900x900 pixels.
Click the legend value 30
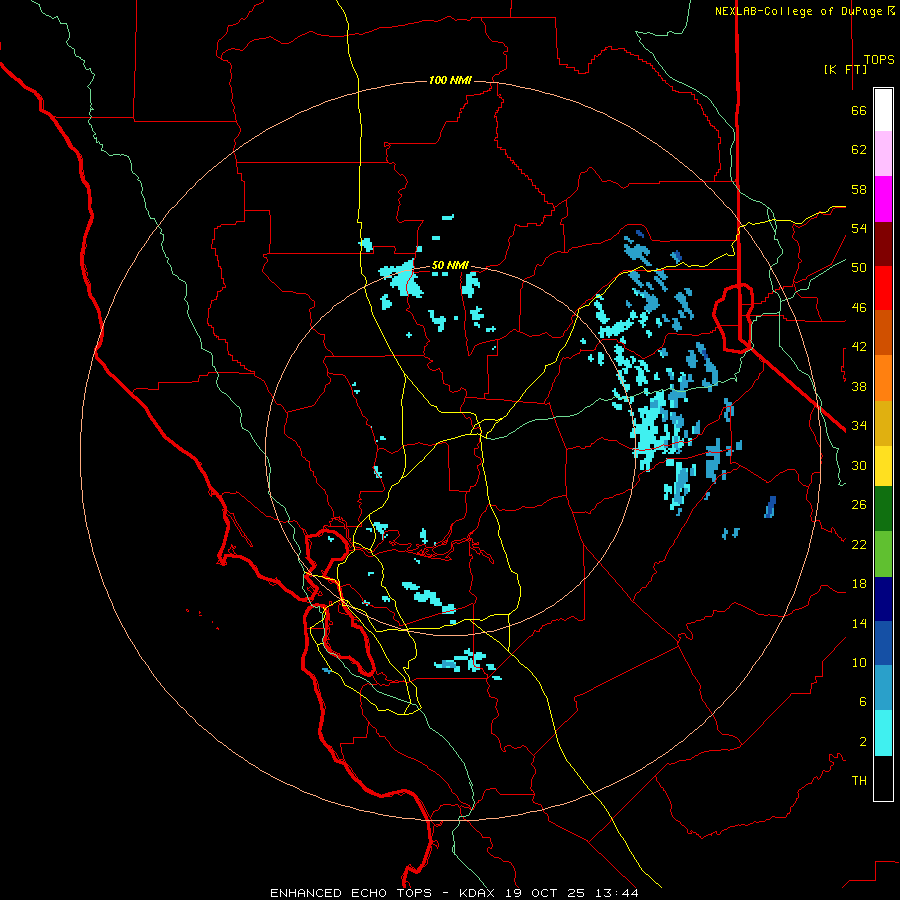pos(859,465)
